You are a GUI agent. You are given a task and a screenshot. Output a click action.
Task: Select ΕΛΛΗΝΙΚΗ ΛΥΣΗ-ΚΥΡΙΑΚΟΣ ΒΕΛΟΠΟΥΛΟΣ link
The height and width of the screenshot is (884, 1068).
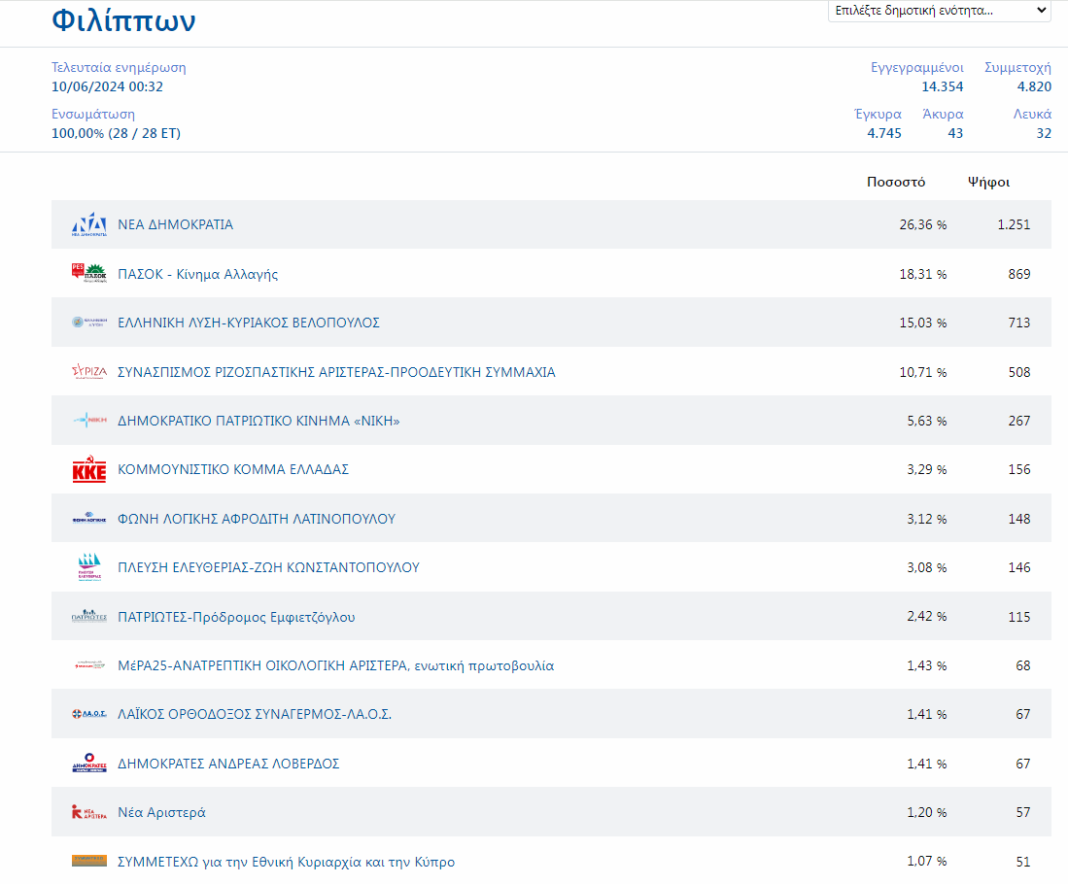point(249,323)
